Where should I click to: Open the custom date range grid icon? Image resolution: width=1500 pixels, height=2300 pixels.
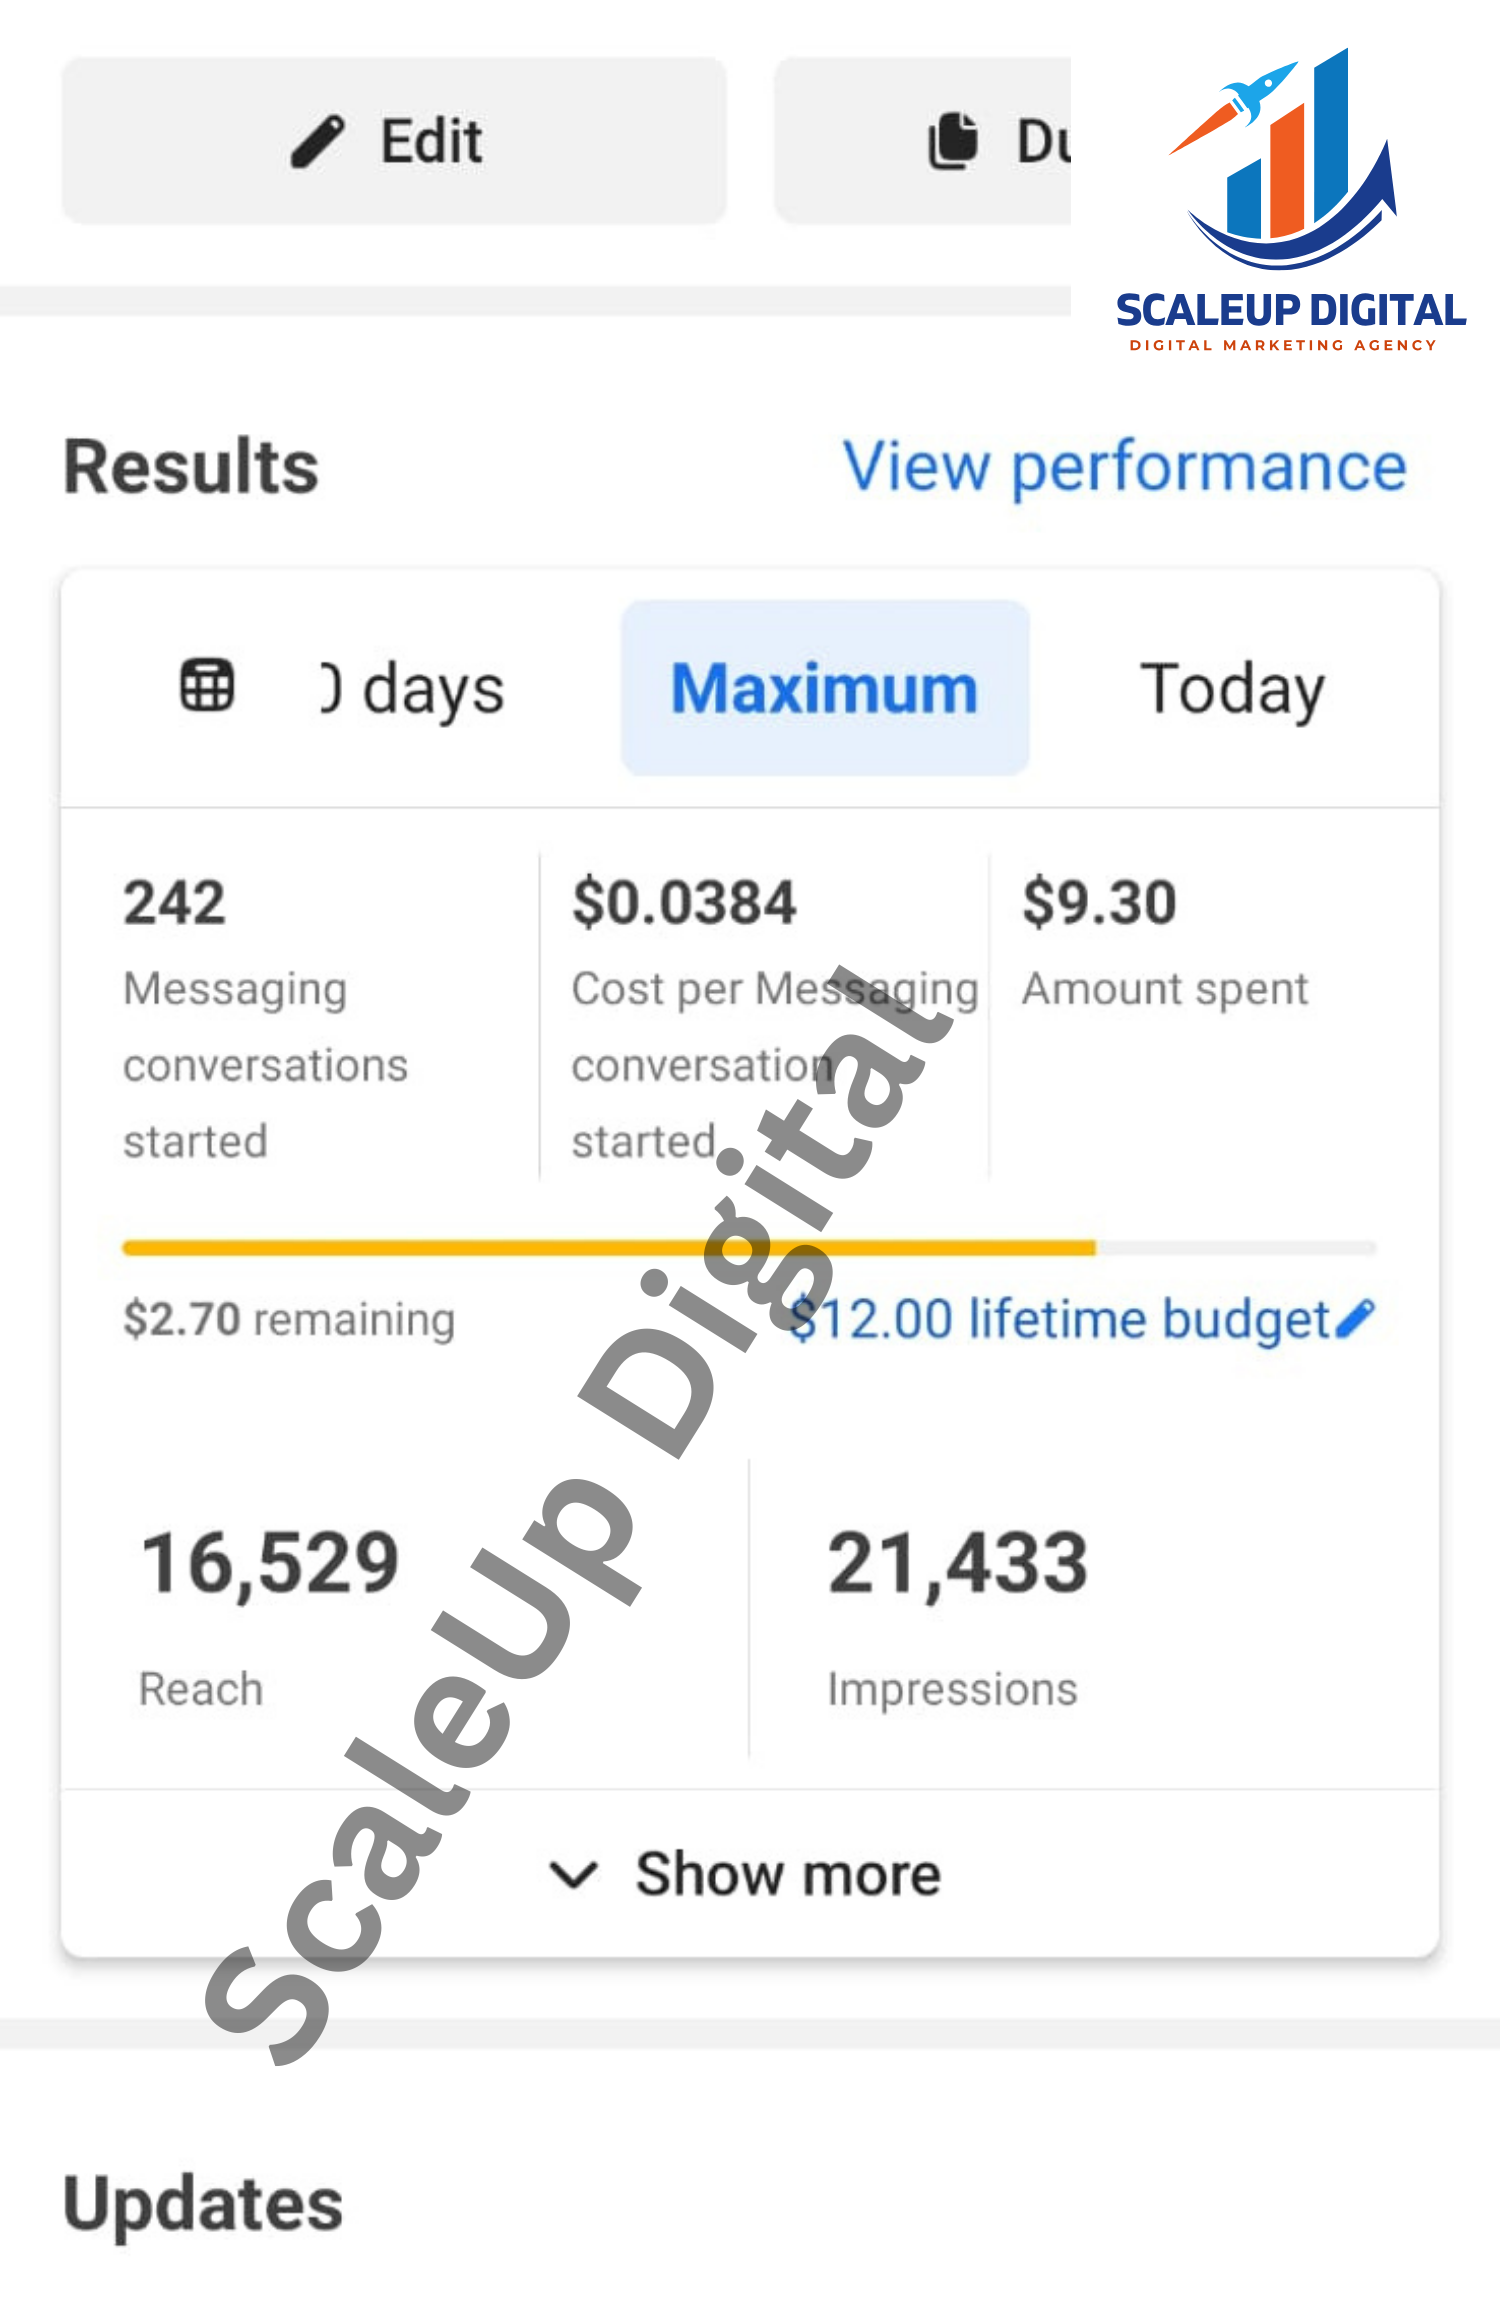coord(207,686)
